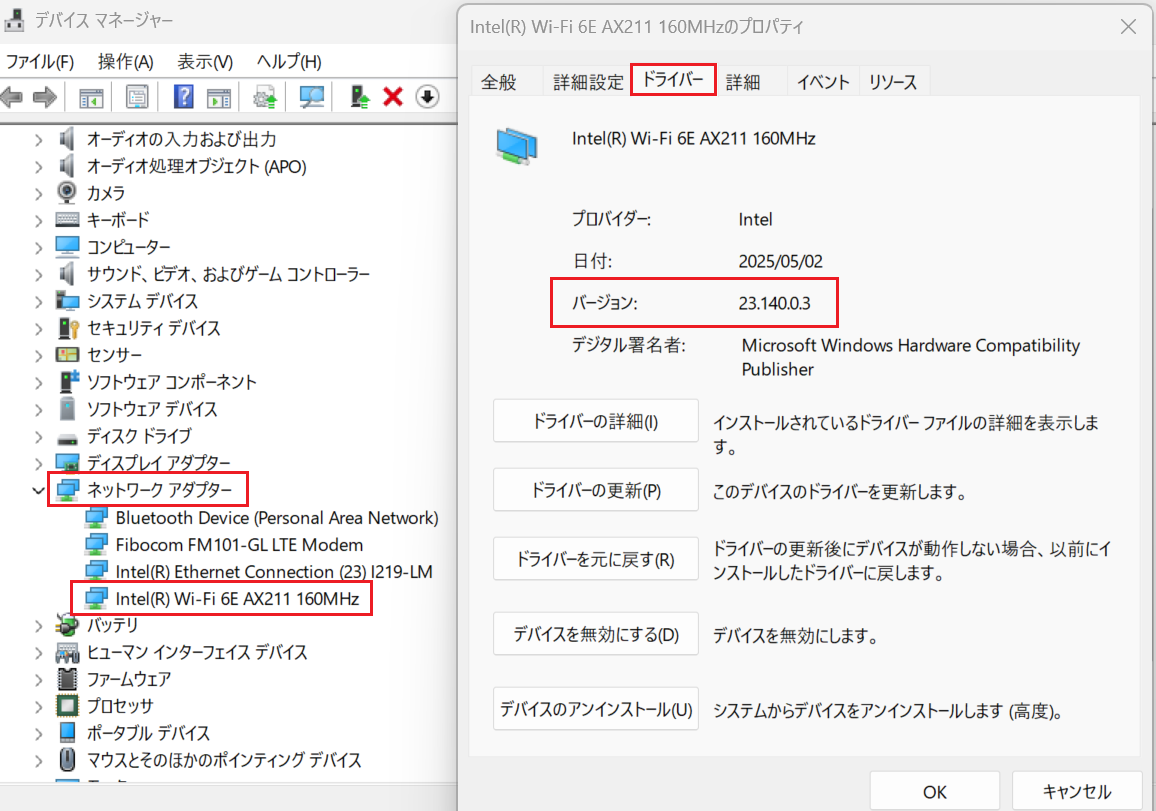The width and height of the screenshot is (1156, 811).
Task: Click the speaker icon beside オーディオの入力および出力
Action: tap(66, 139)
